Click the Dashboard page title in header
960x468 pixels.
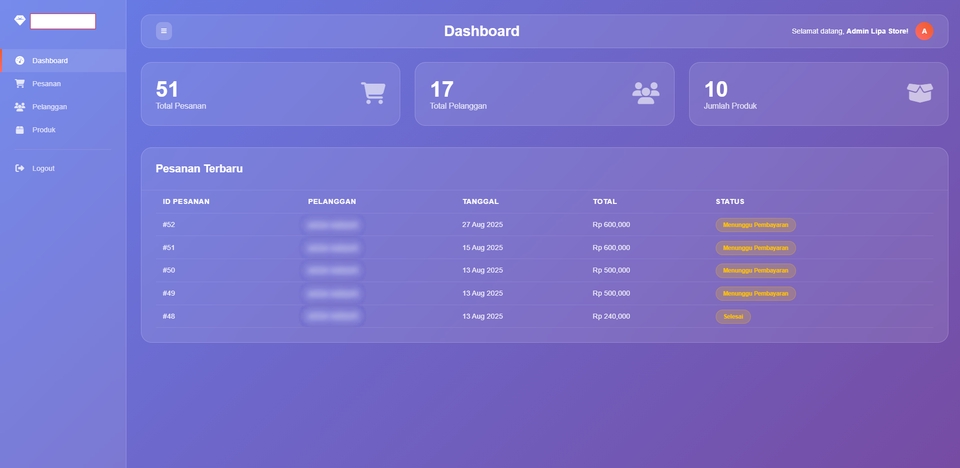(x=482, y=31)
